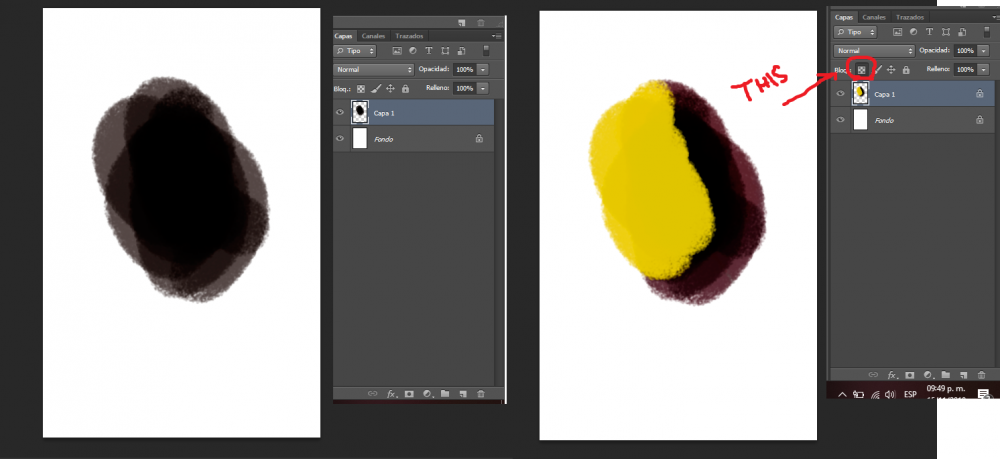Viewport: 1000px width, 459px height.
Task: Click smart object filter in left panel
Action: pyautogui.click(x=460, y=50)
